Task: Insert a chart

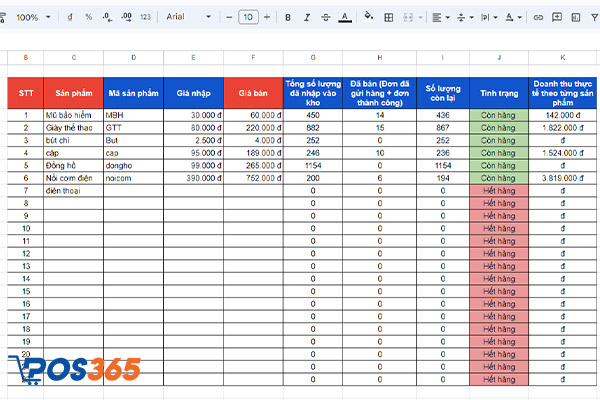Action: tap(573, 17)
